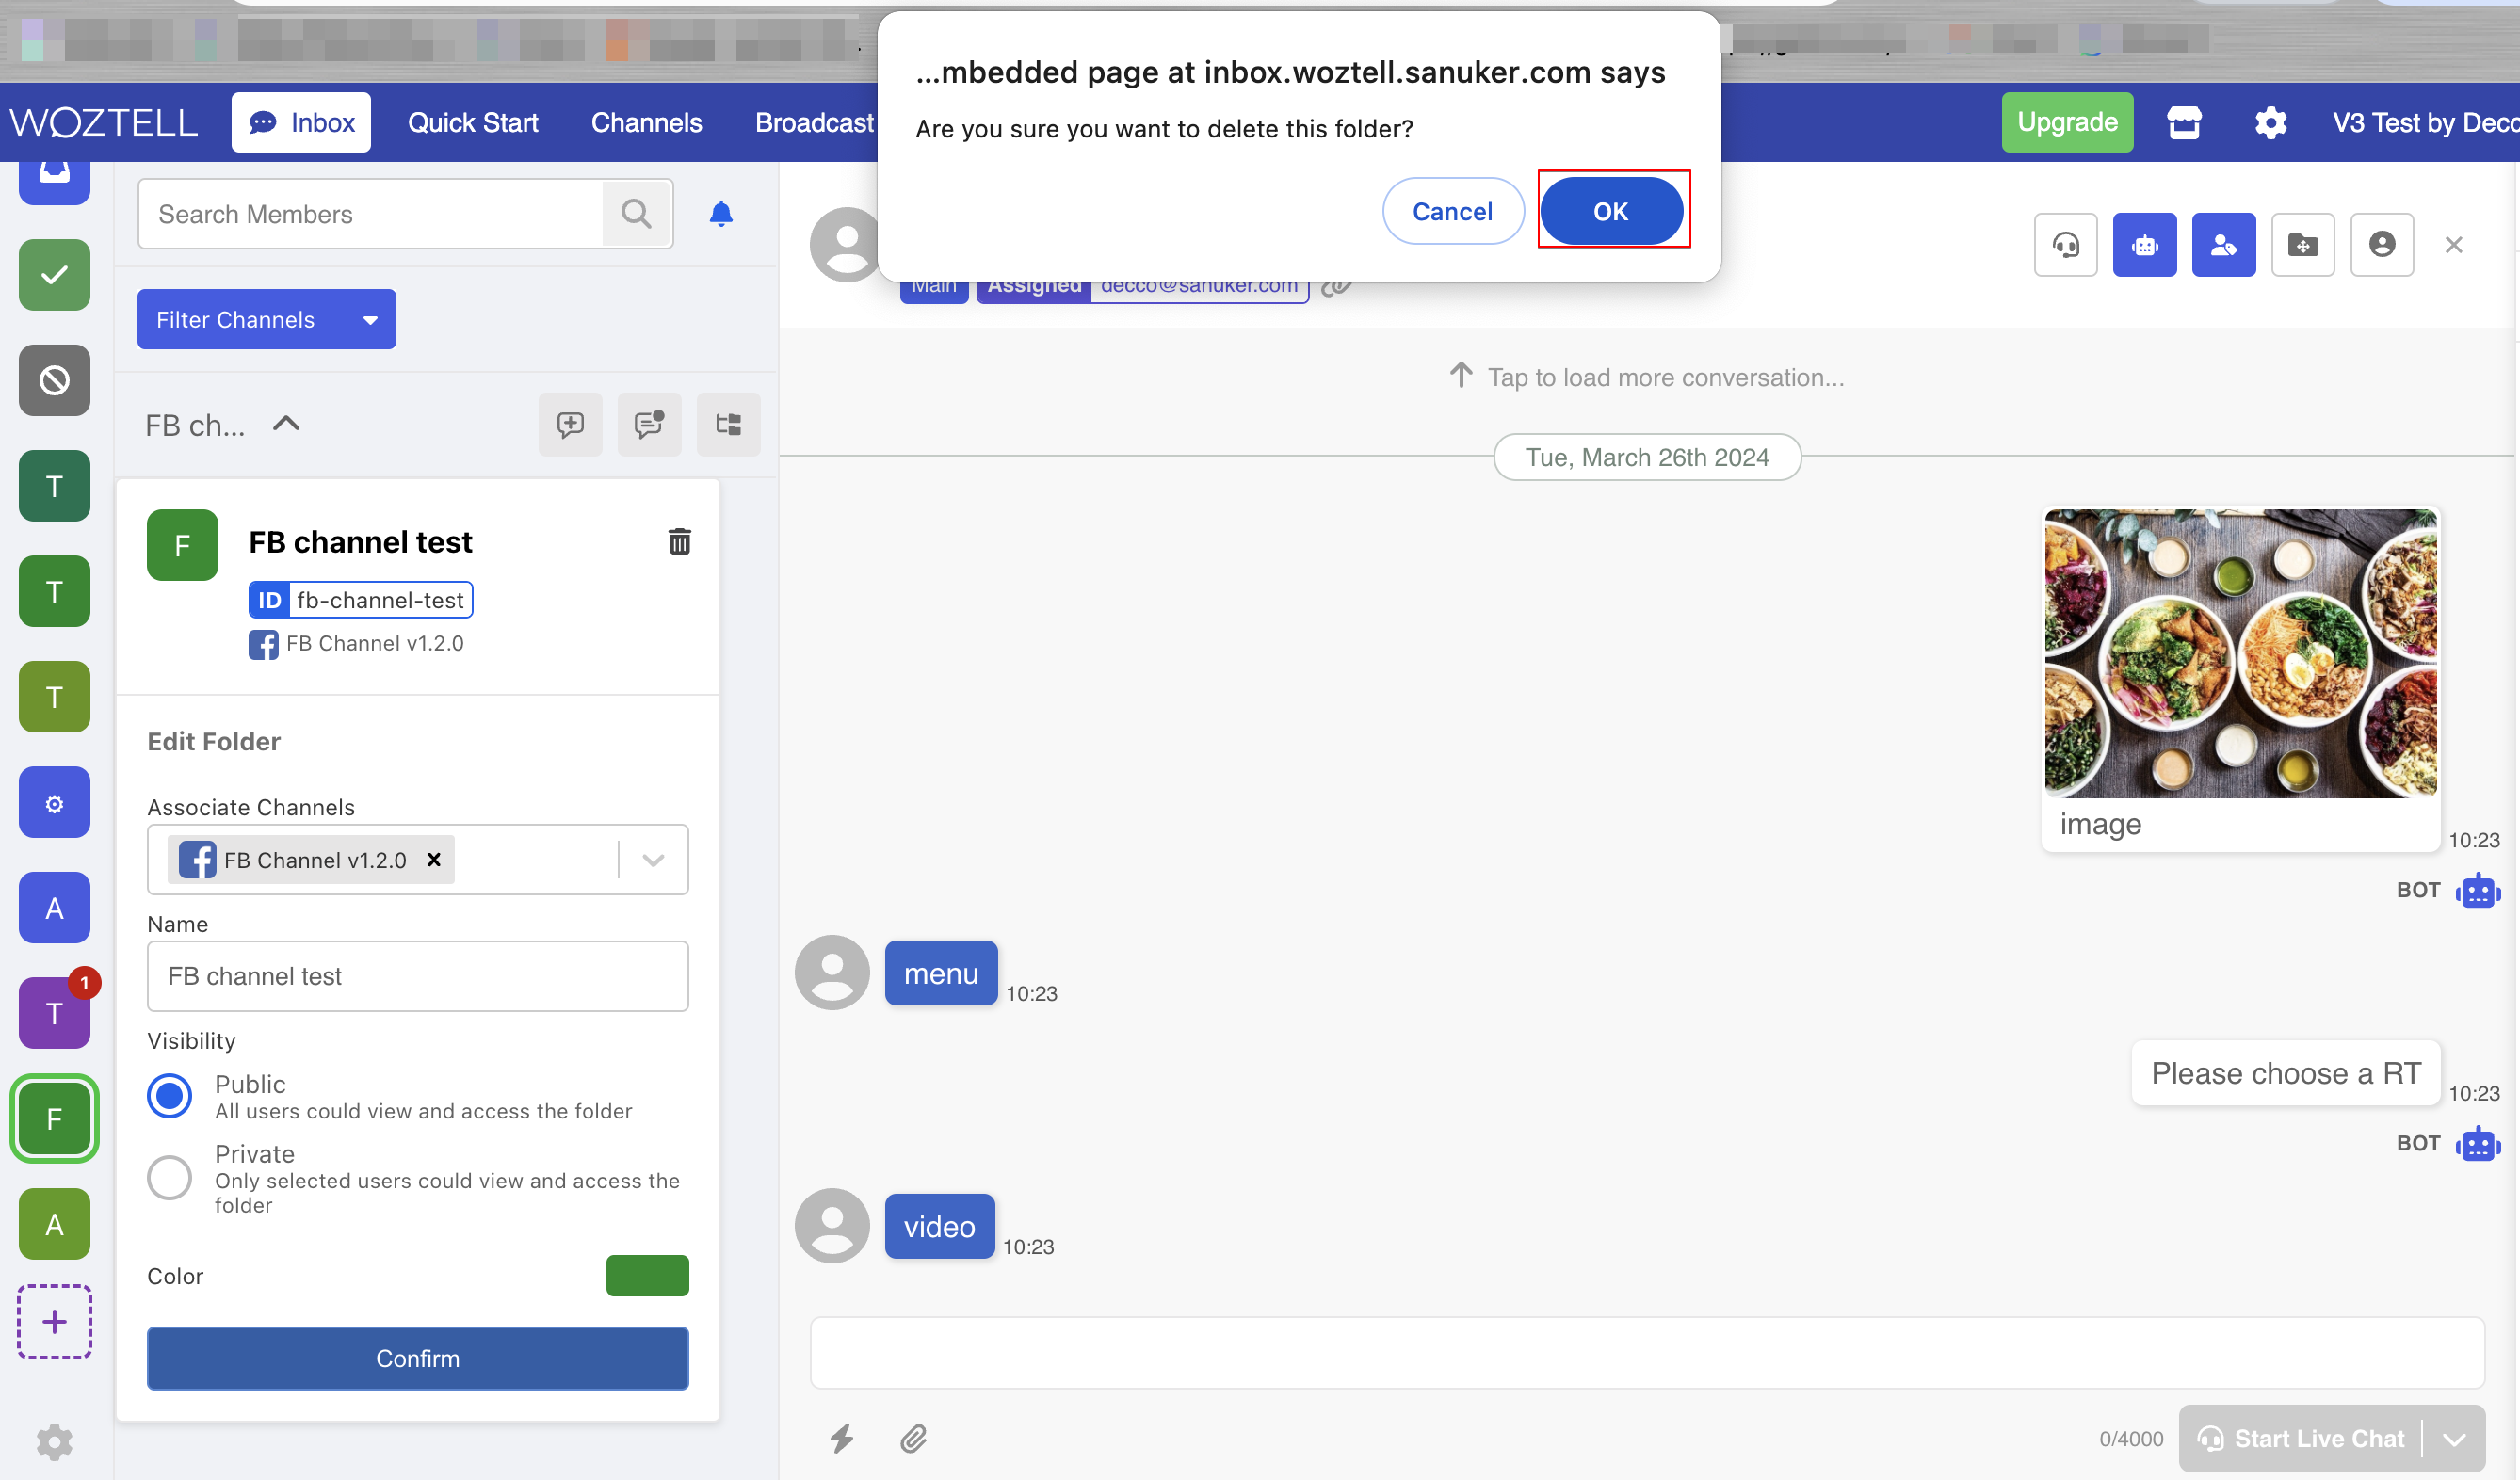Select the Public visibility radio button
The height and width of the screenshot is (1480, 2520).
coord(169,1095)
